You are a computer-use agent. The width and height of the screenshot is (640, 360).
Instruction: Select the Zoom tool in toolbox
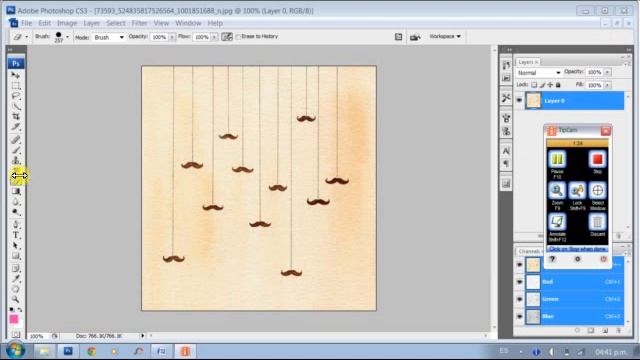click(x=16, y=299)
